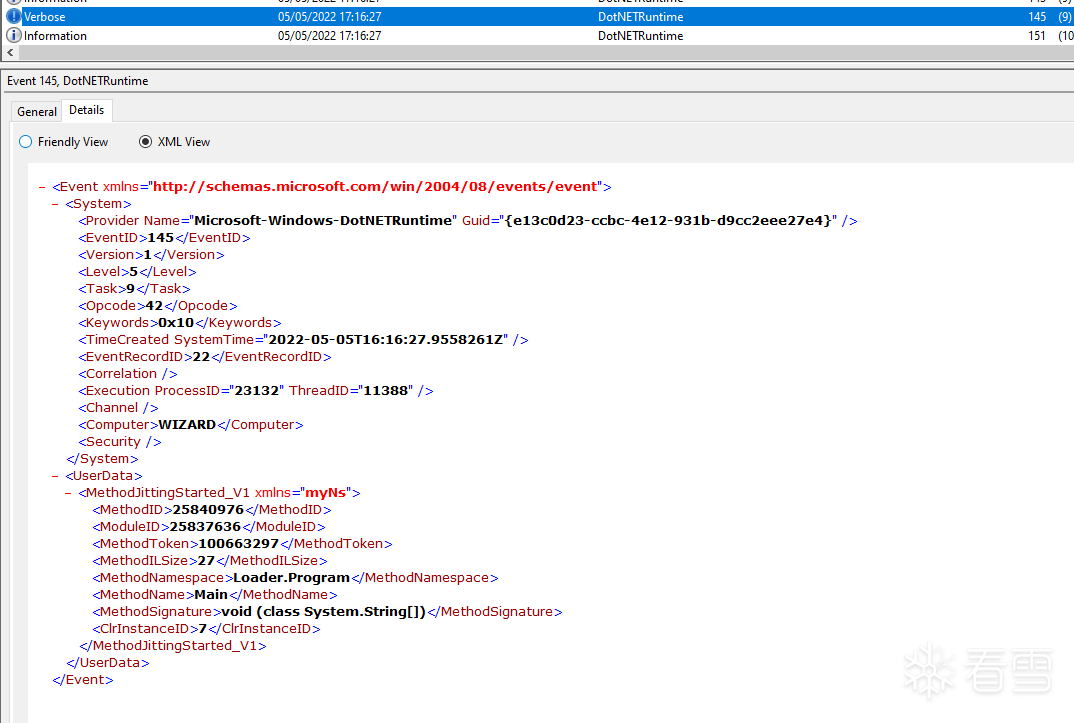Image resolution: width=1074 pixels, height=723 pixels.
Task: Click the Opcode value 42
Action: click(x=155, y=306)
